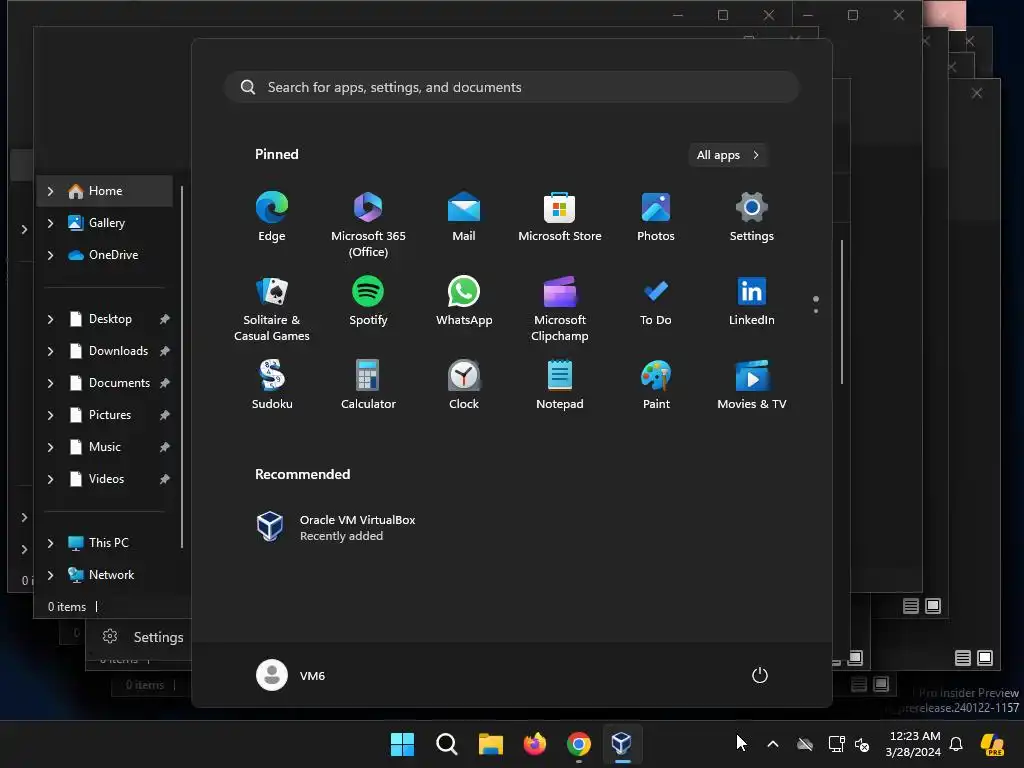Expand the Home tree node

pos(50,191)
